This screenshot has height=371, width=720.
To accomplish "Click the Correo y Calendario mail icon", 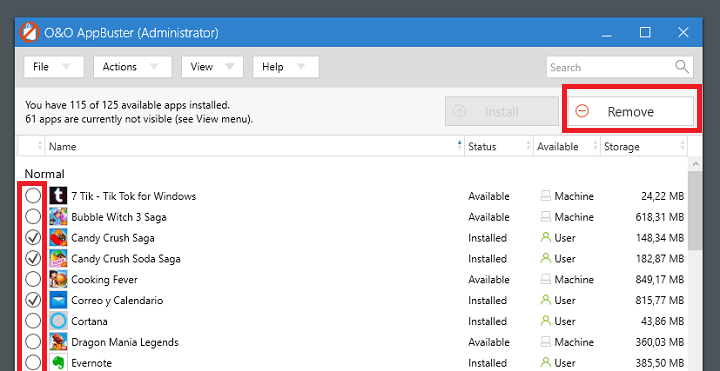I will pos(58,300).
